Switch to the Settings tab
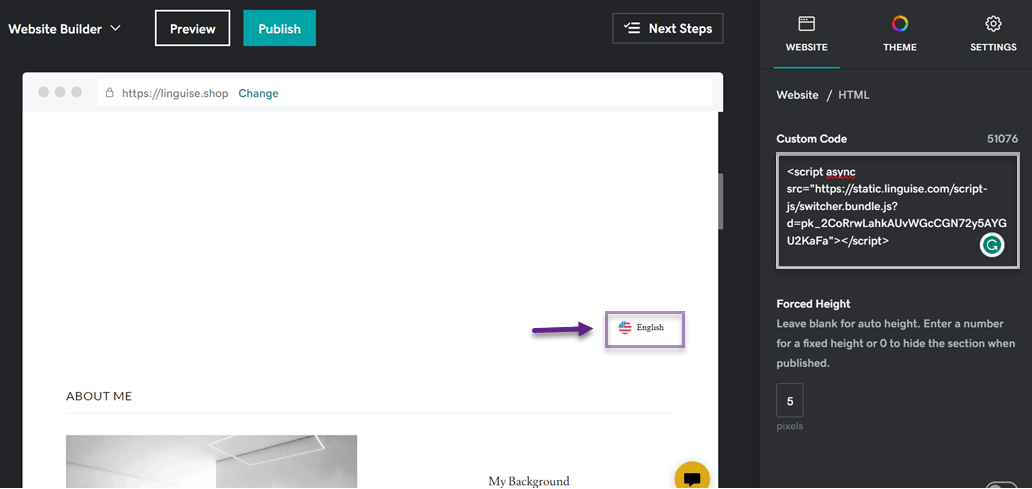Viewport: 1032px width, 489px height. coord(993,34)
